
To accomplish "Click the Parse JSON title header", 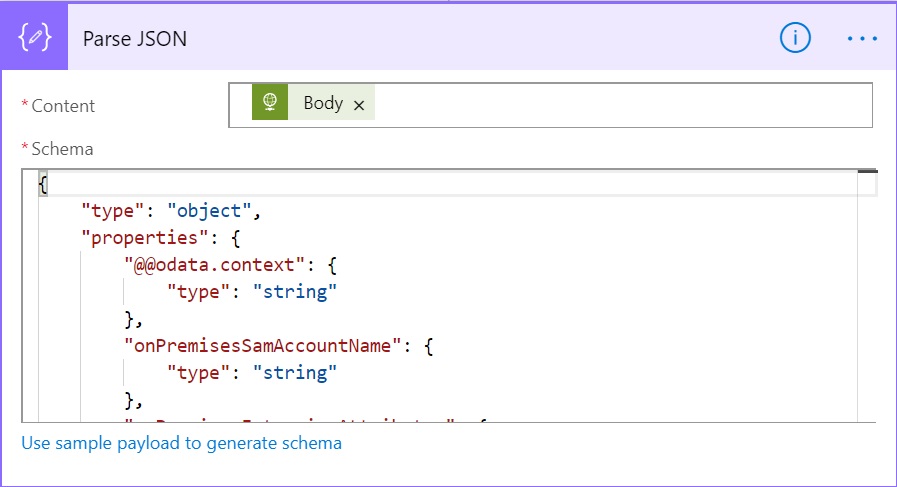I will tap(135, 38).
